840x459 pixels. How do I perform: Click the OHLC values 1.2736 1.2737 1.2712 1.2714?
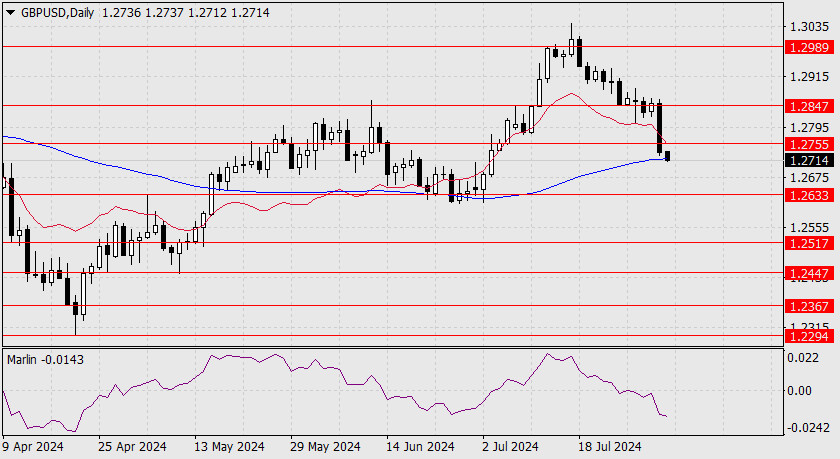185,12
